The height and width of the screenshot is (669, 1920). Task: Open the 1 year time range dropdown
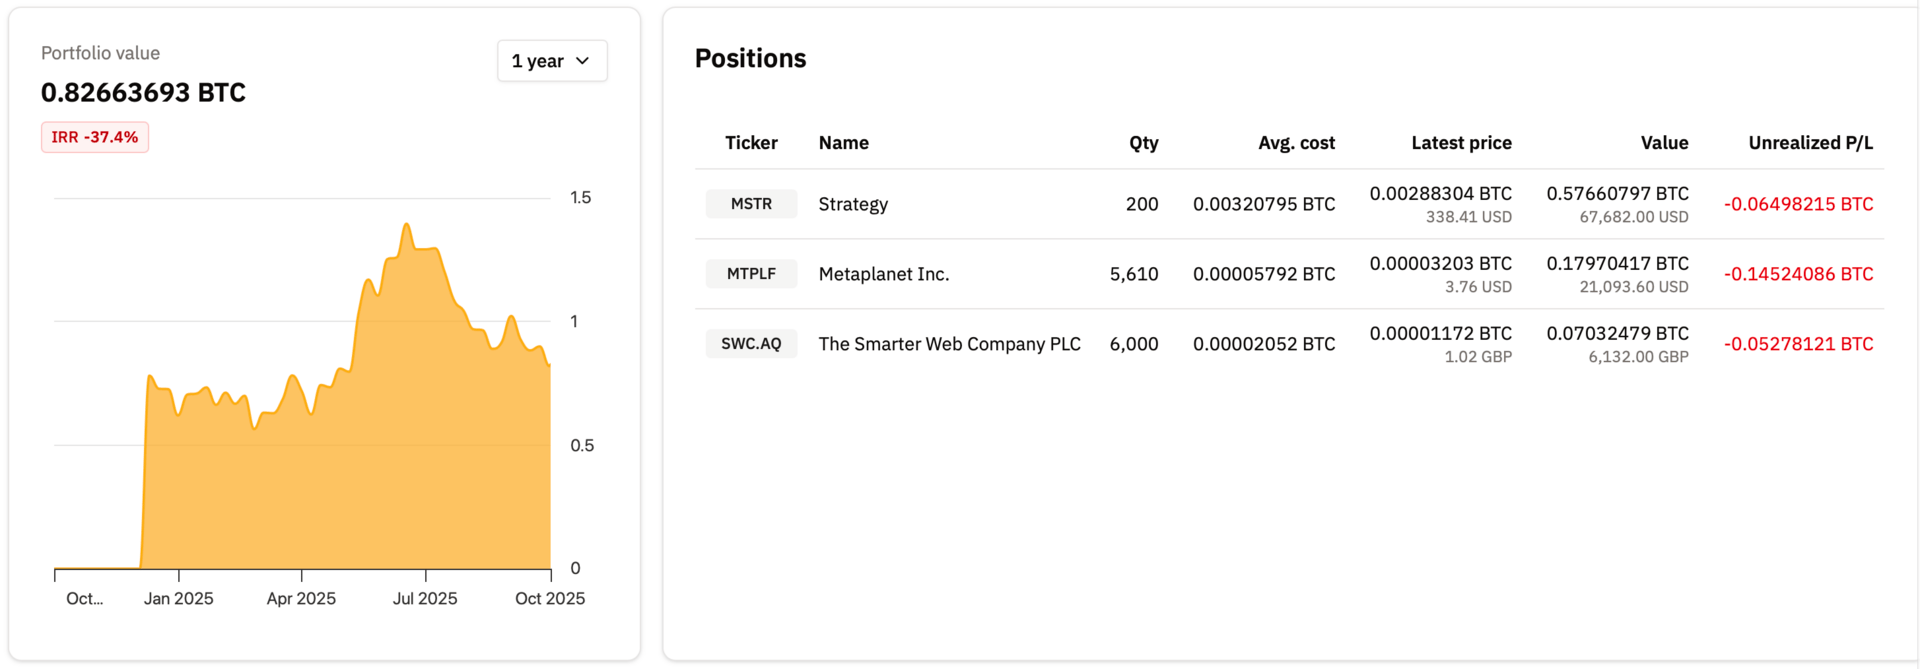click(551, 61)
